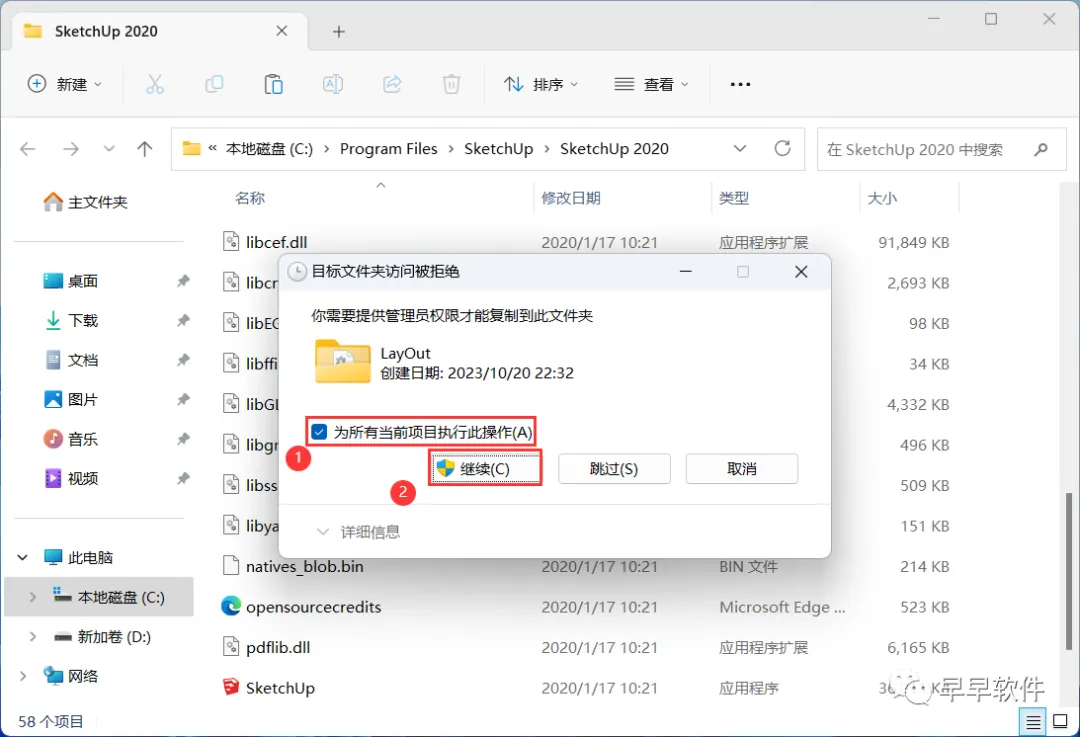Select the pdflib.dll file
Viewport: 1080px width, 737px height.
tap(278, 647)
